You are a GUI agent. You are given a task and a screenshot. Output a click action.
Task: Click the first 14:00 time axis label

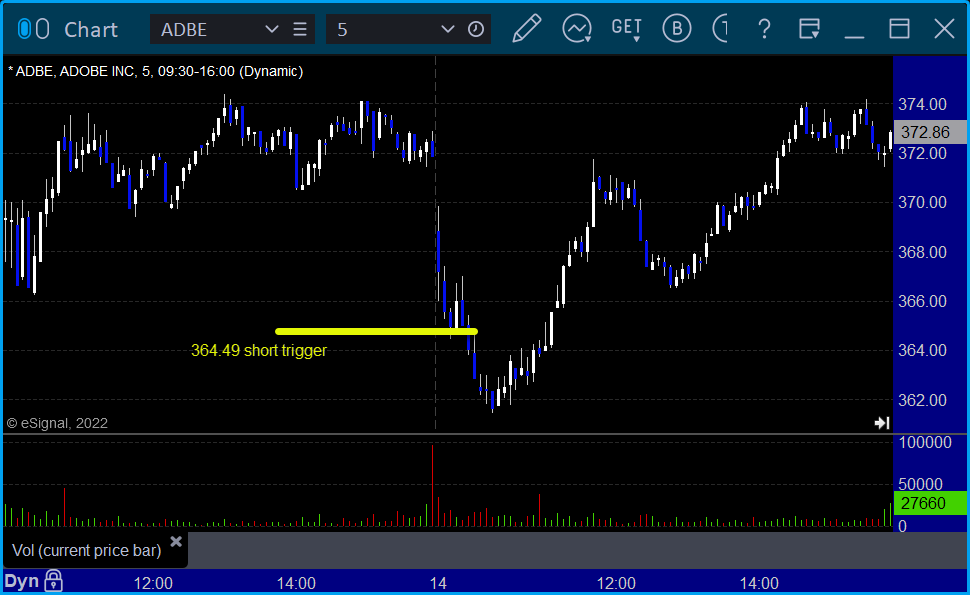click(x=296, y=583)
